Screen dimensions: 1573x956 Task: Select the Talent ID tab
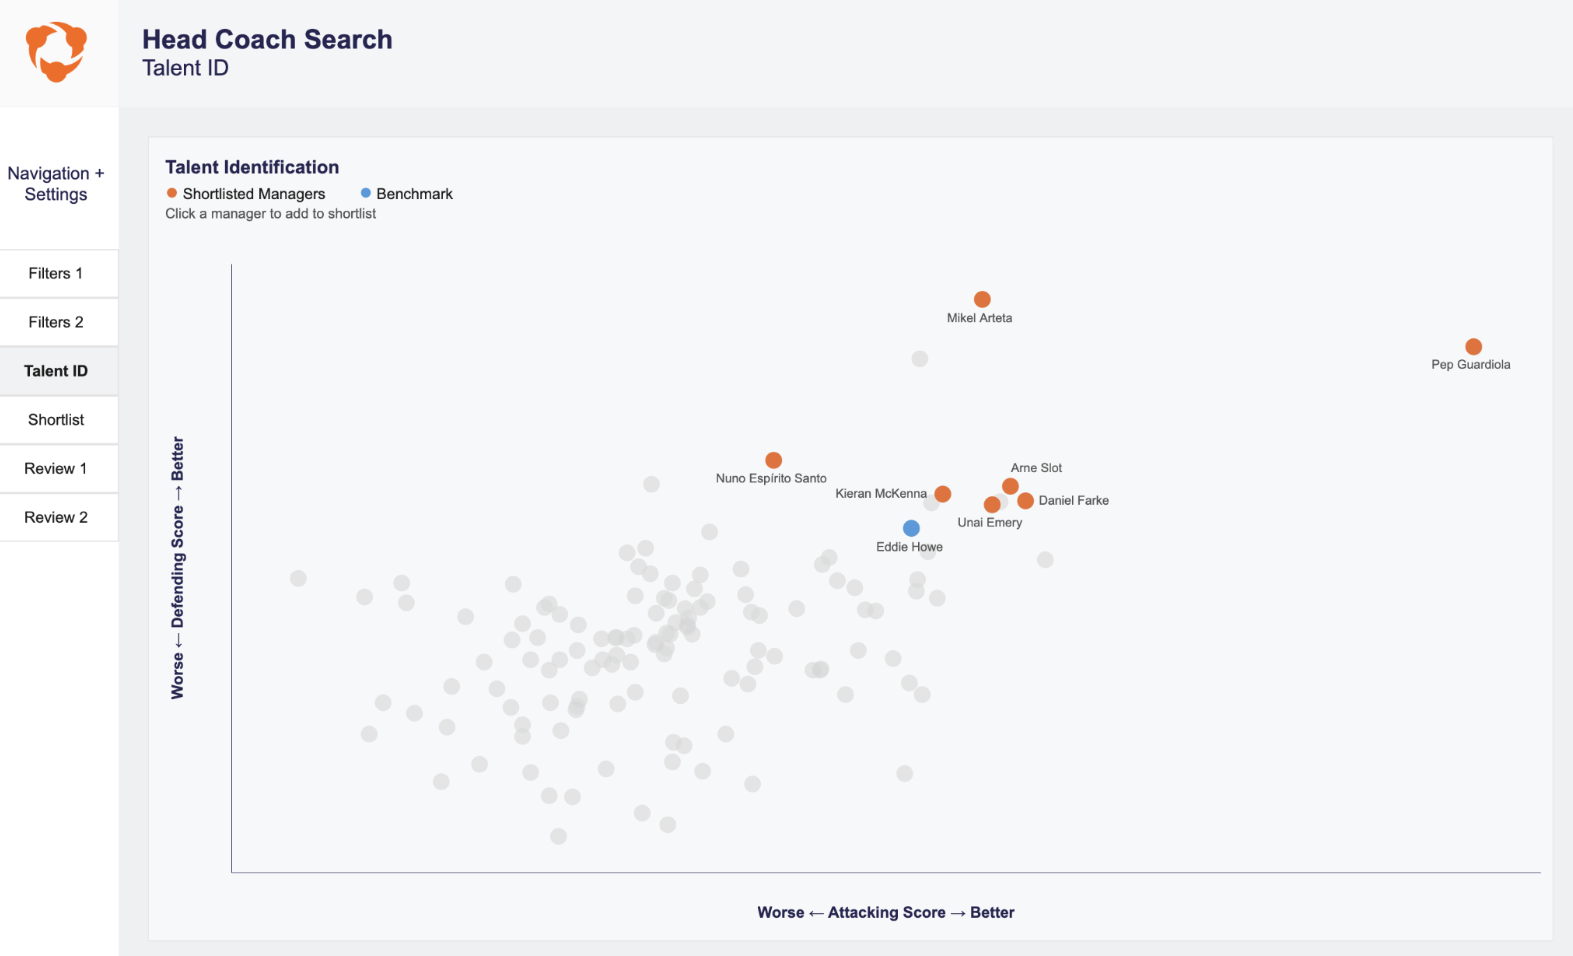[x=56, y=371]
